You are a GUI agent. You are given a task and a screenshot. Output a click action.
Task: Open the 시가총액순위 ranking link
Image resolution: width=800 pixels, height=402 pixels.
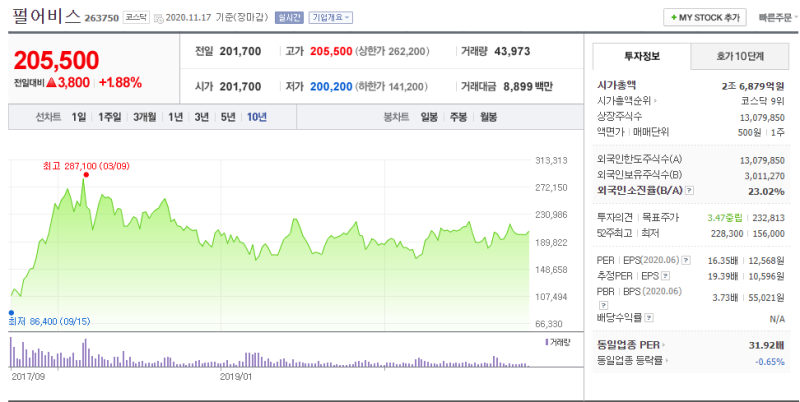coord(627,100)
